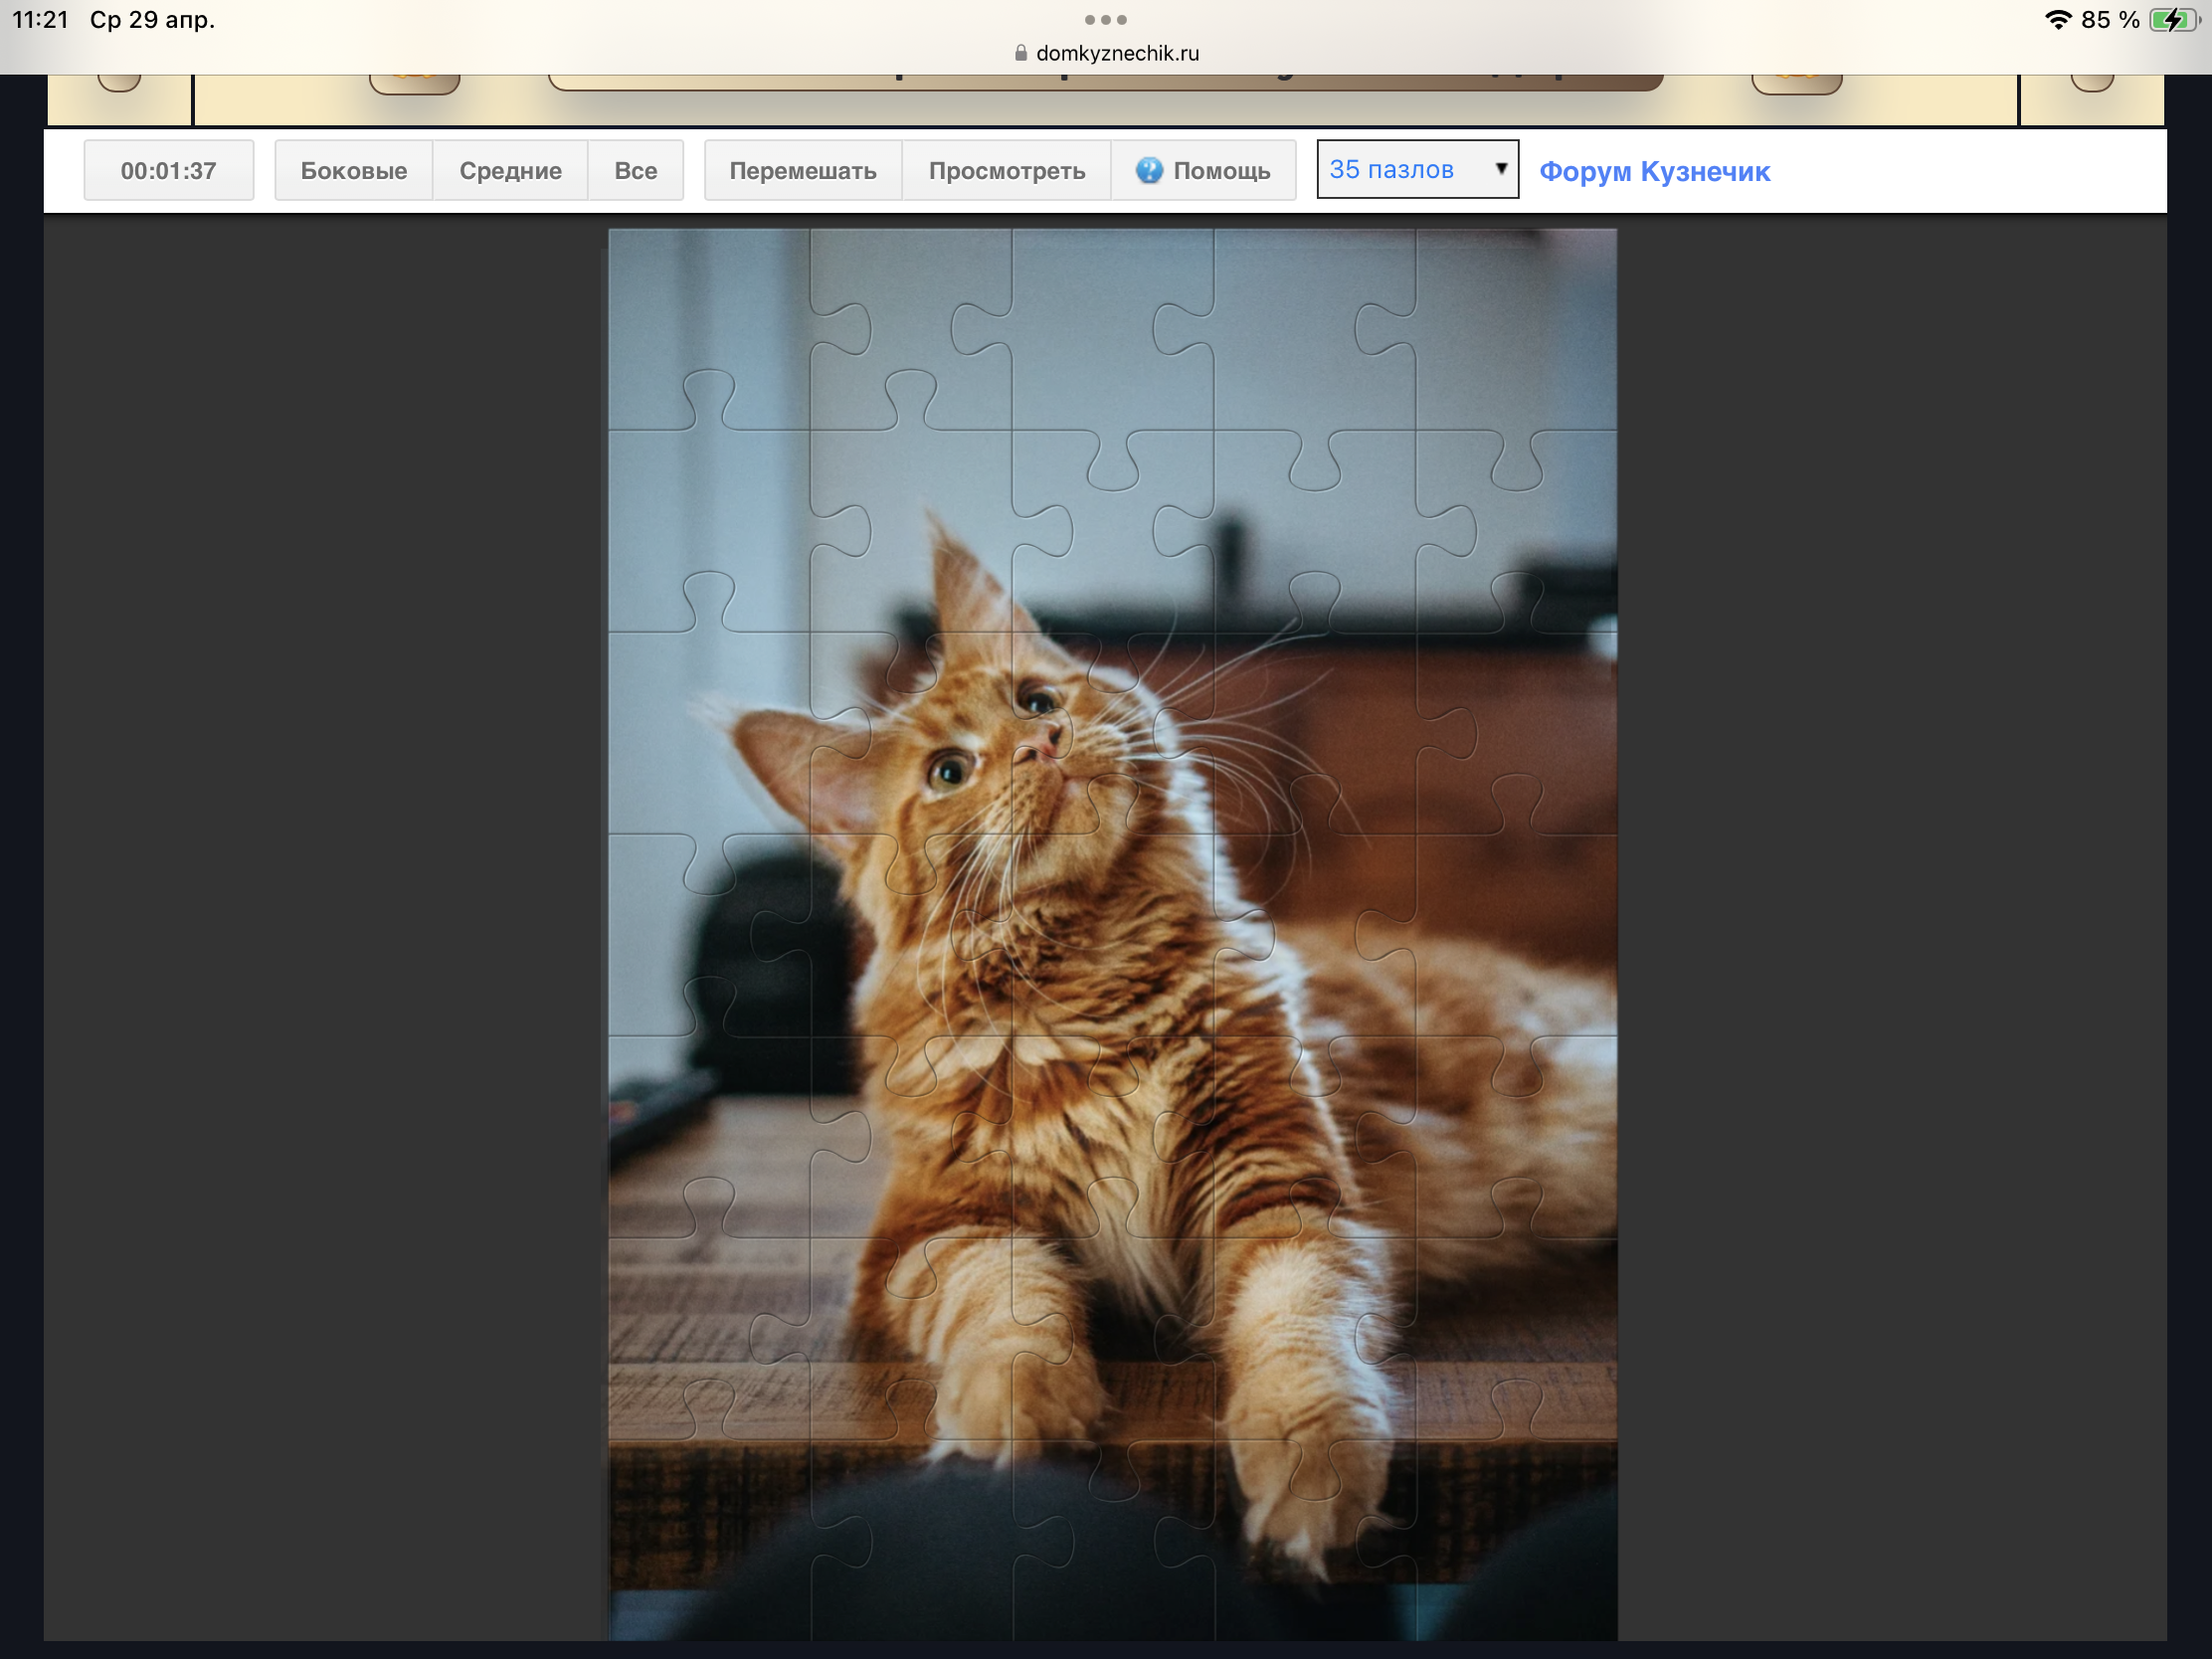This screenshot has width=2212, height=1659.
Task: Click the 00:01:37 timer display
Action: point(168,171)
